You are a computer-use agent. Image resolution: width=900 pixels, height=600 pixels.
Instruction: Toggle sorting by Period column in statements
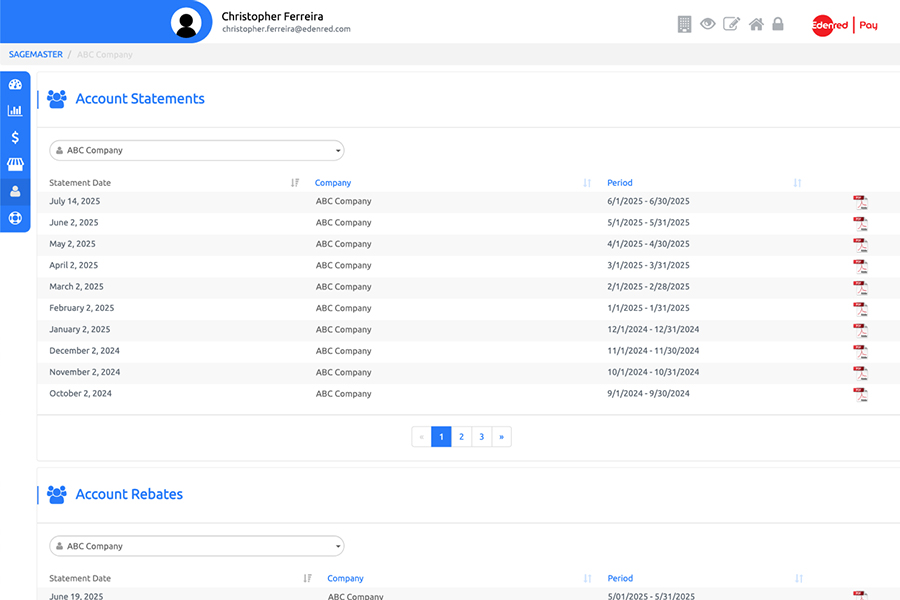[x=797, y=183]
